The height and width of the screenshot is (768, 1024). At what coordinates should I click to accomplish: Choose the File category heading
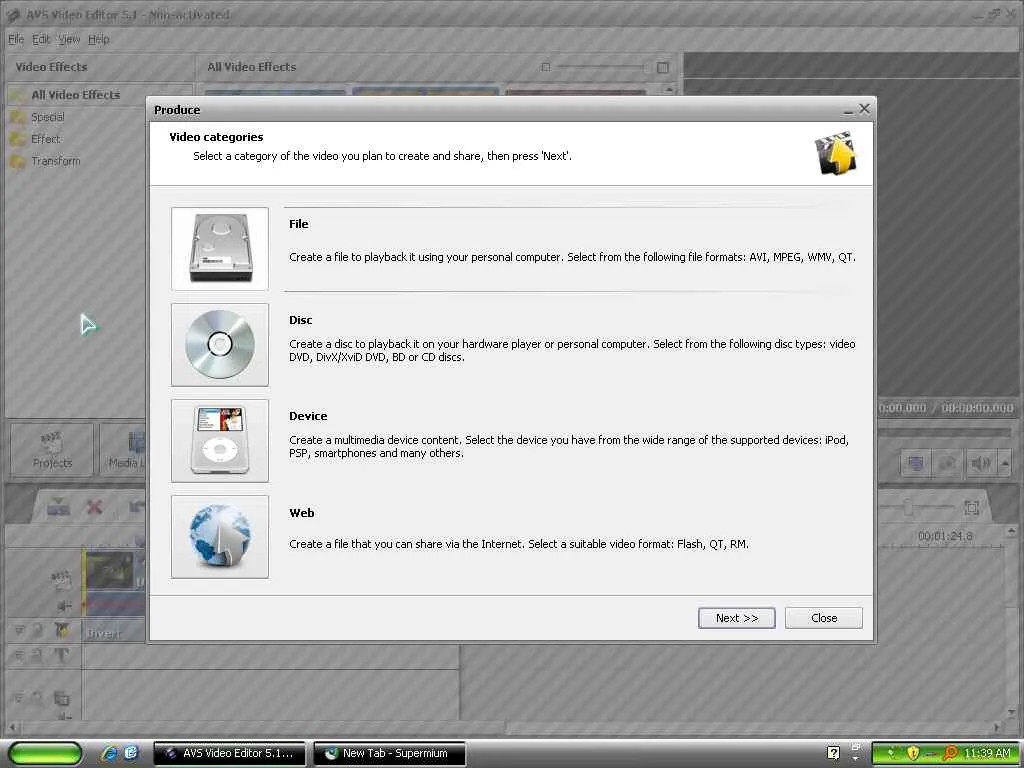pyautogui.click(x=298, y=224)
